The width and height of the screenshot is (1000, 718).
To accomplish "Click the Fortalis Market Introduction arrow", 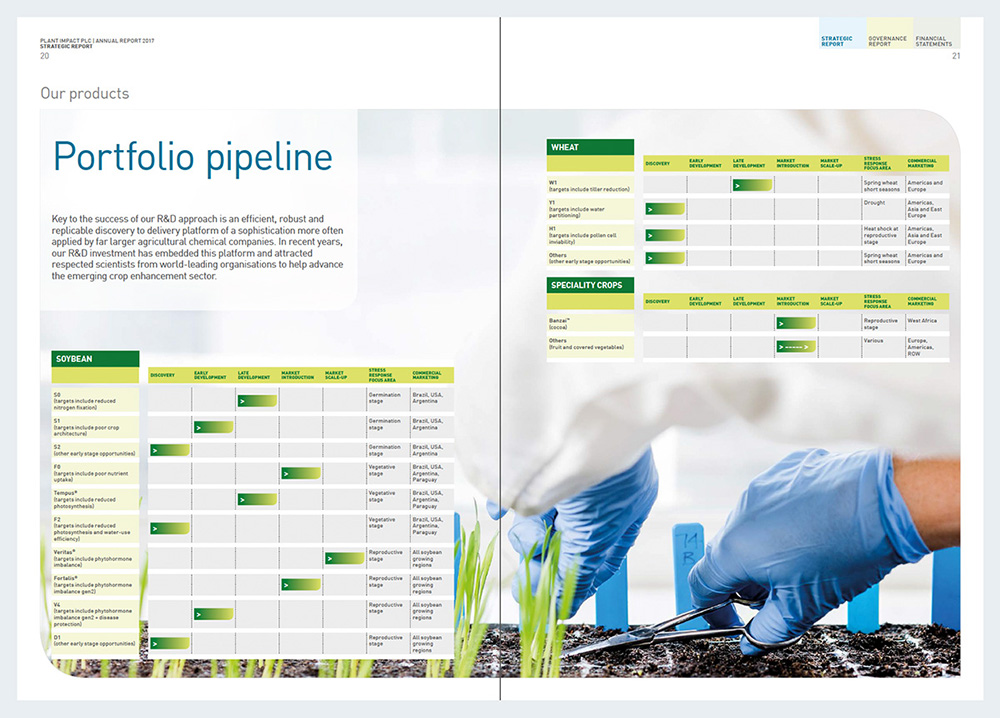I will pyautogui.click(x=301, y=583).
